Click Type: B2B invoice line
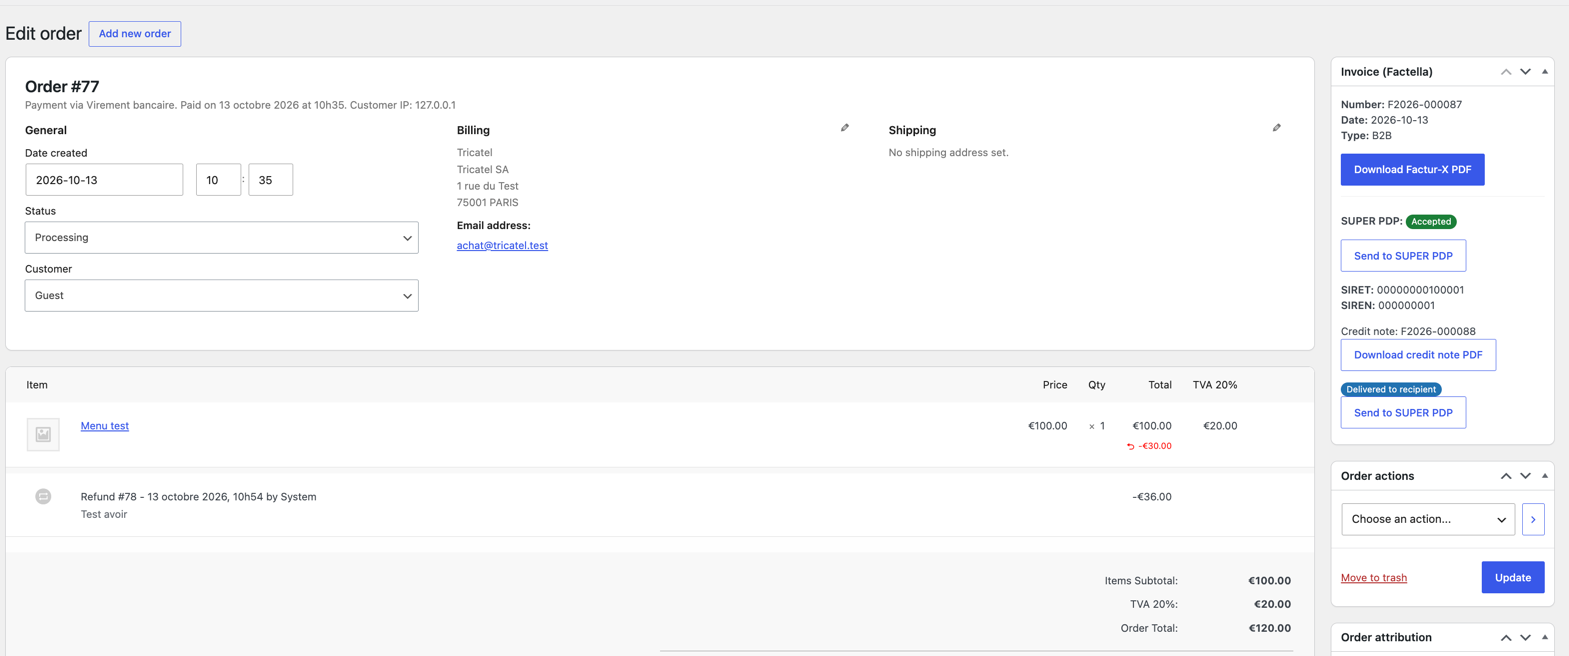Screen dimensions: 1569x656 click(x=1366, y=136)
